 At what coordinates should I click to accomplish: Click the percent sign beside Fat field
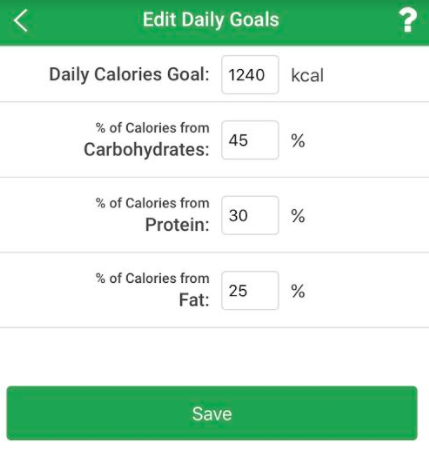point(298,291)
